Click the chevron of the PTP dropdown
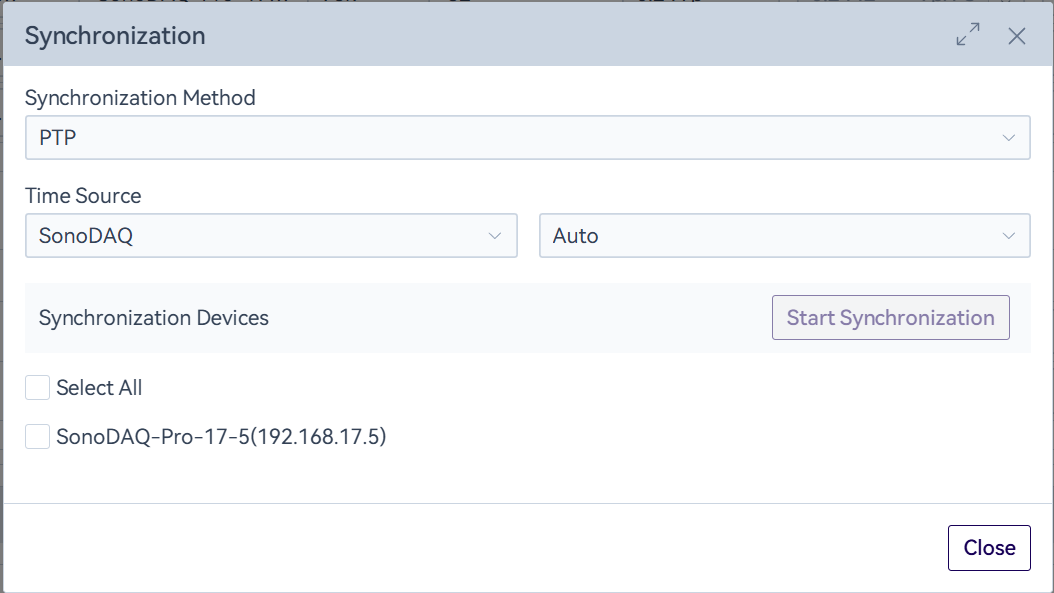The image size is (1054, 593). [x=1009, y=138]
